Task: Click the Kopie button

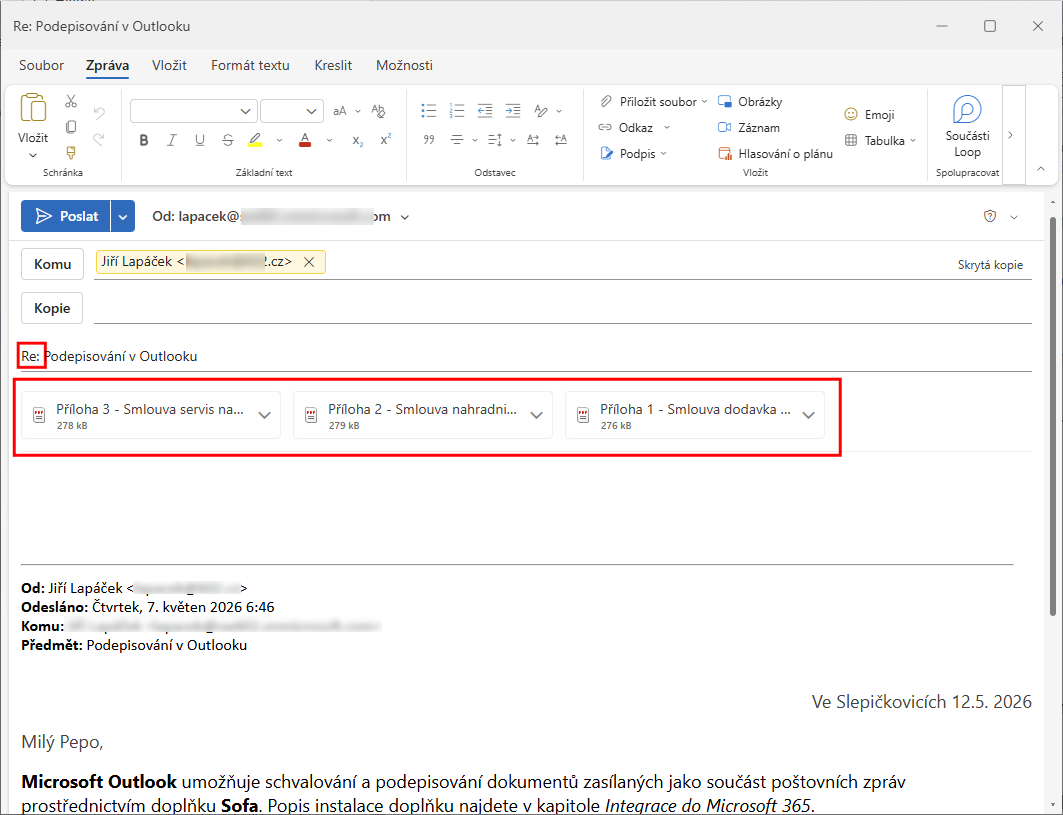Action: [x=52, y=309]
